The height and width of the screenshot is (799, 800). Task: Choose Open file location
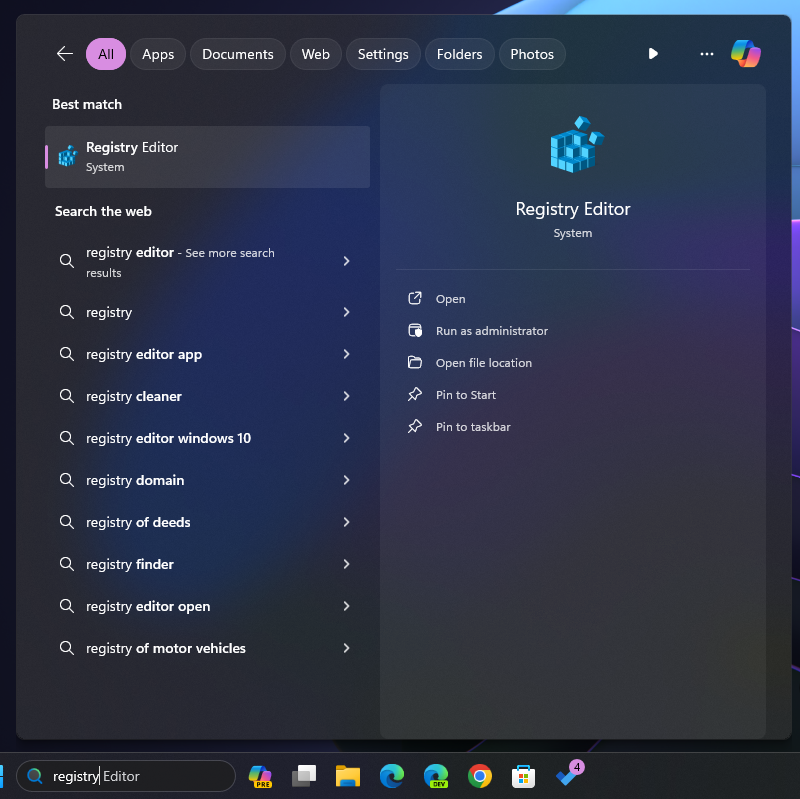484,363
